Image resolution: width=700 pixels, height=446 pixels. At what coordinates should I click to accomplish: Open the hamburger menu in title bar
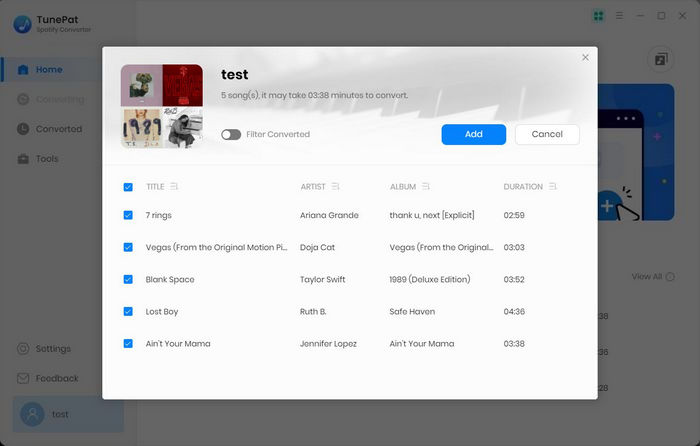coord(619,16)
